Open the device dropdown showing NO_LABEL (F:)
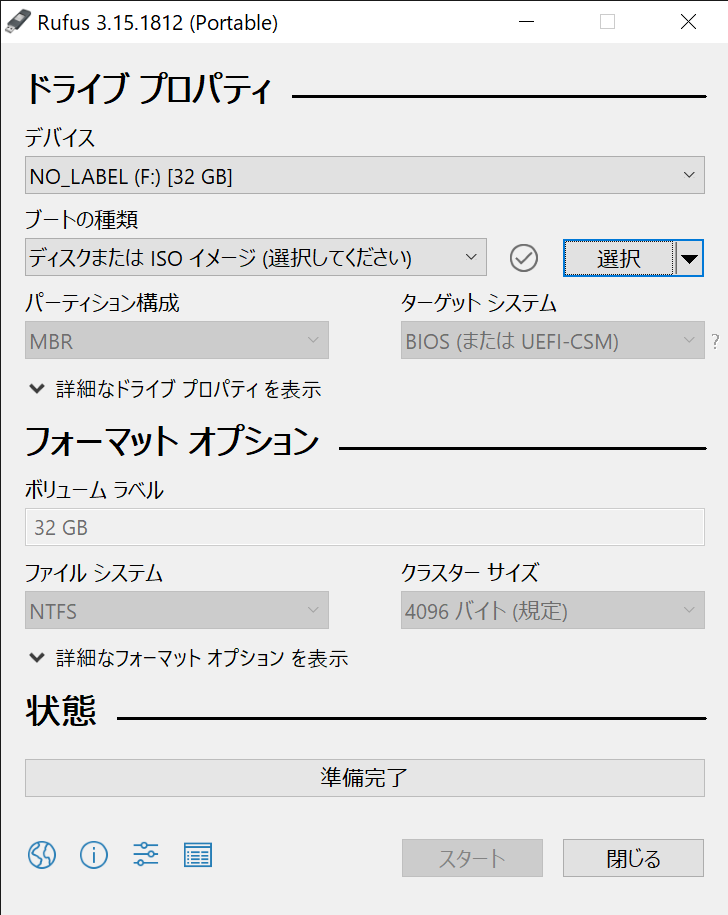The height and width of the screenshot is (915, 728). point(365,175)
